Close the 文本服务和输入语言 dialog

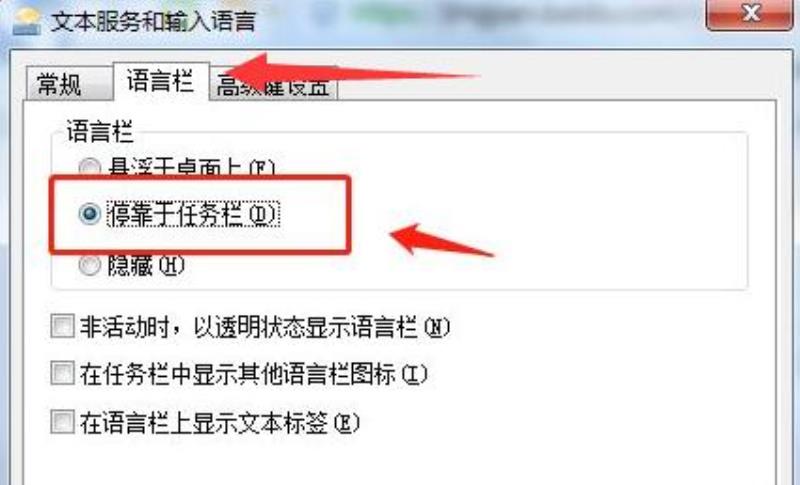749,15
